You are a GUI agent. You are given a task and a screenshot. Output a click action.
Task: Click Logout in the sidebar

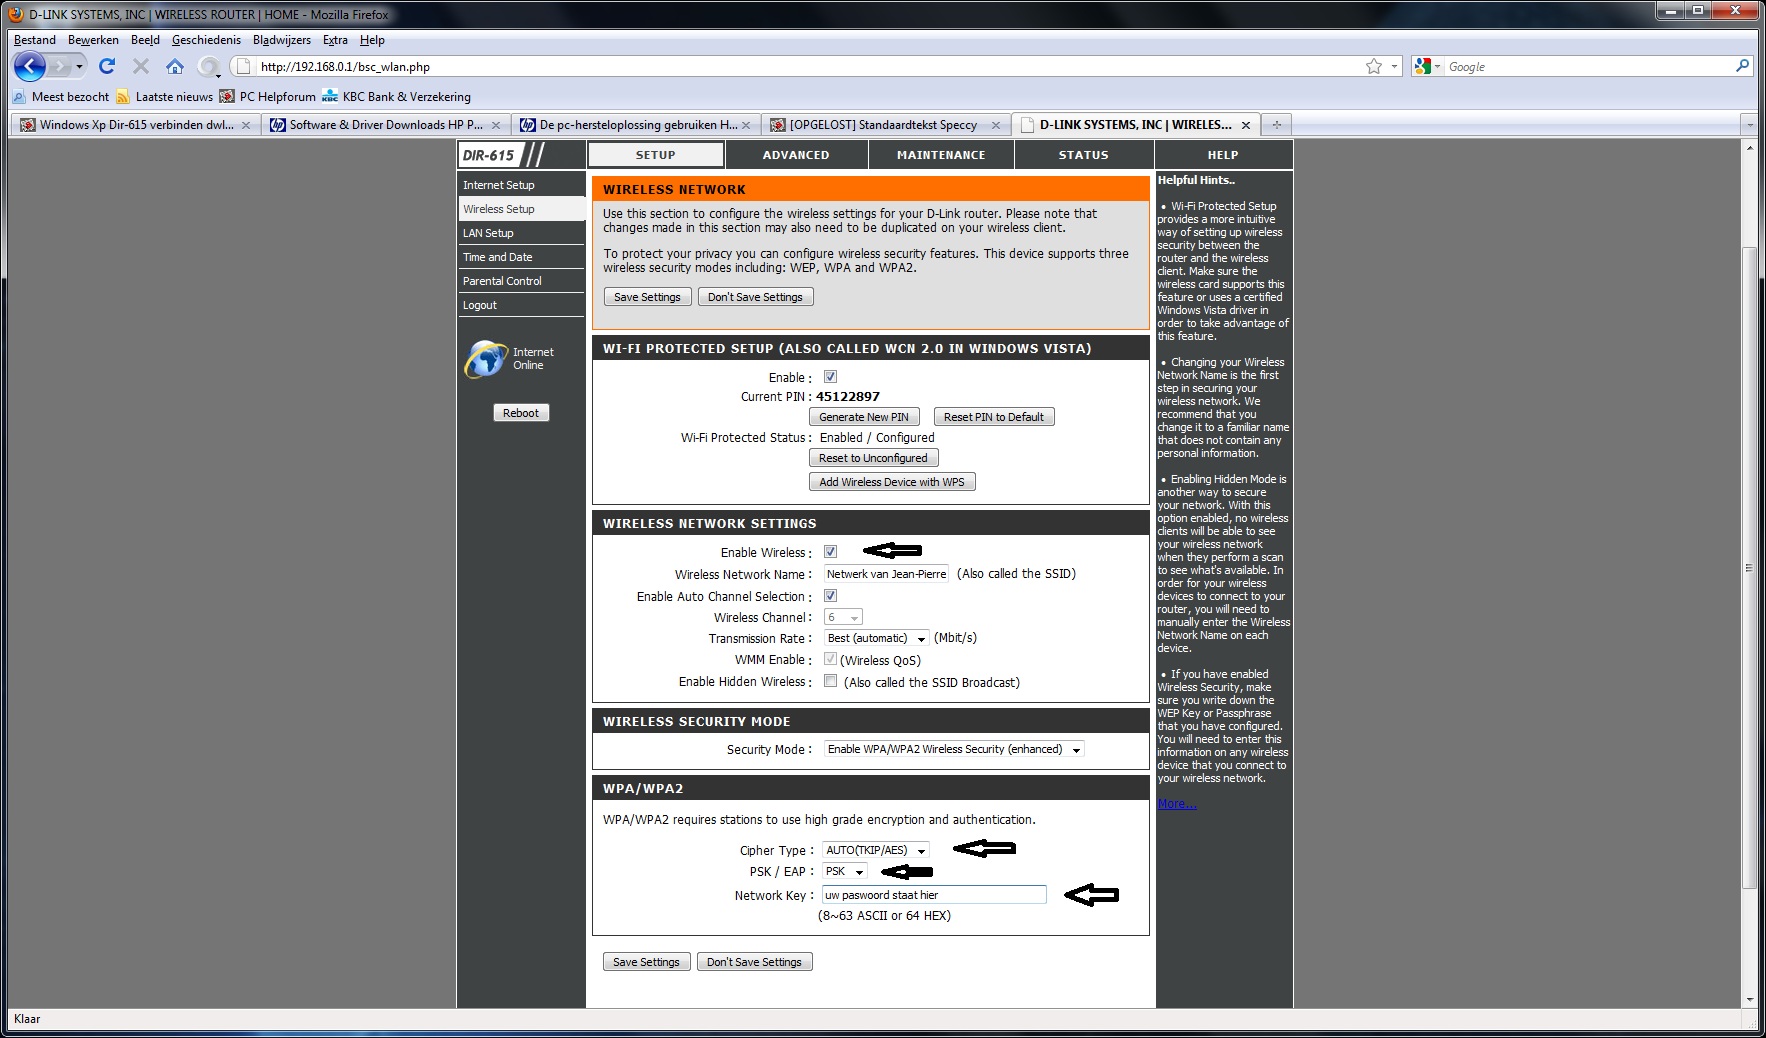(521, 305)
